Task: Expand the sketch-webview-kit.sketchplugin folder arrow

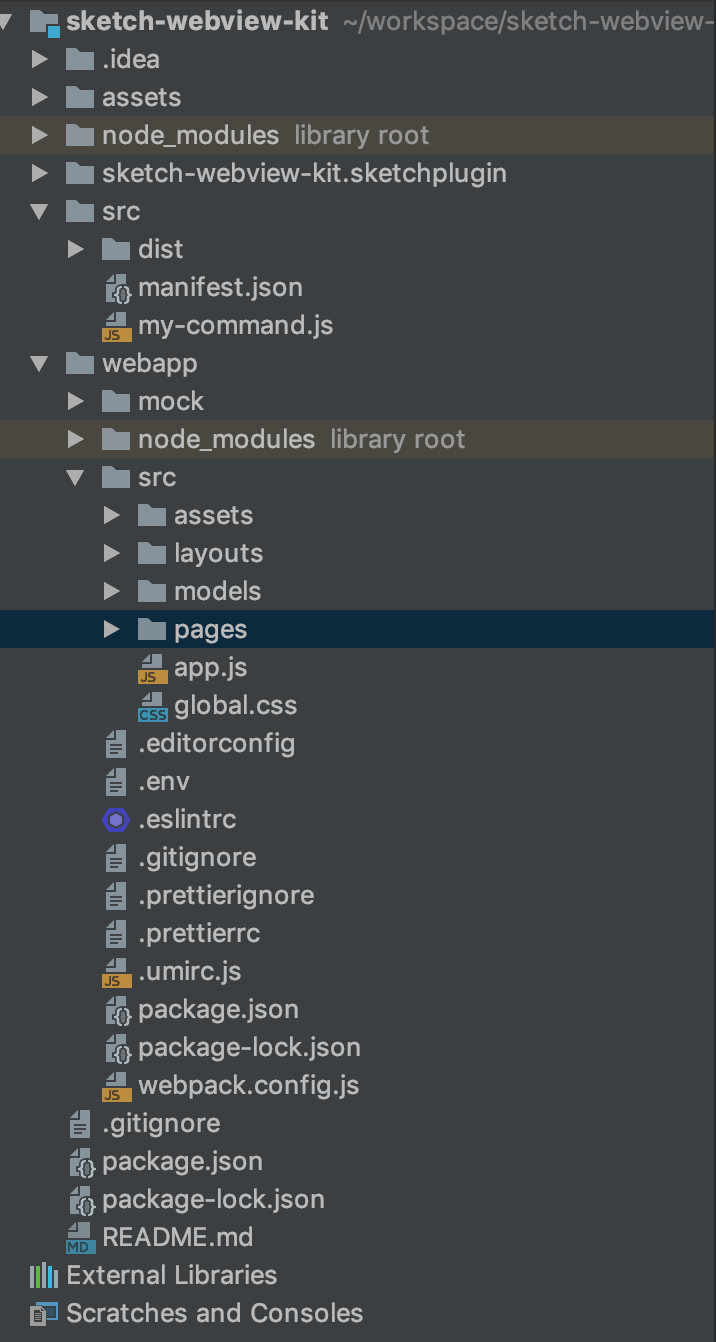Action: (x=40, y=173)
